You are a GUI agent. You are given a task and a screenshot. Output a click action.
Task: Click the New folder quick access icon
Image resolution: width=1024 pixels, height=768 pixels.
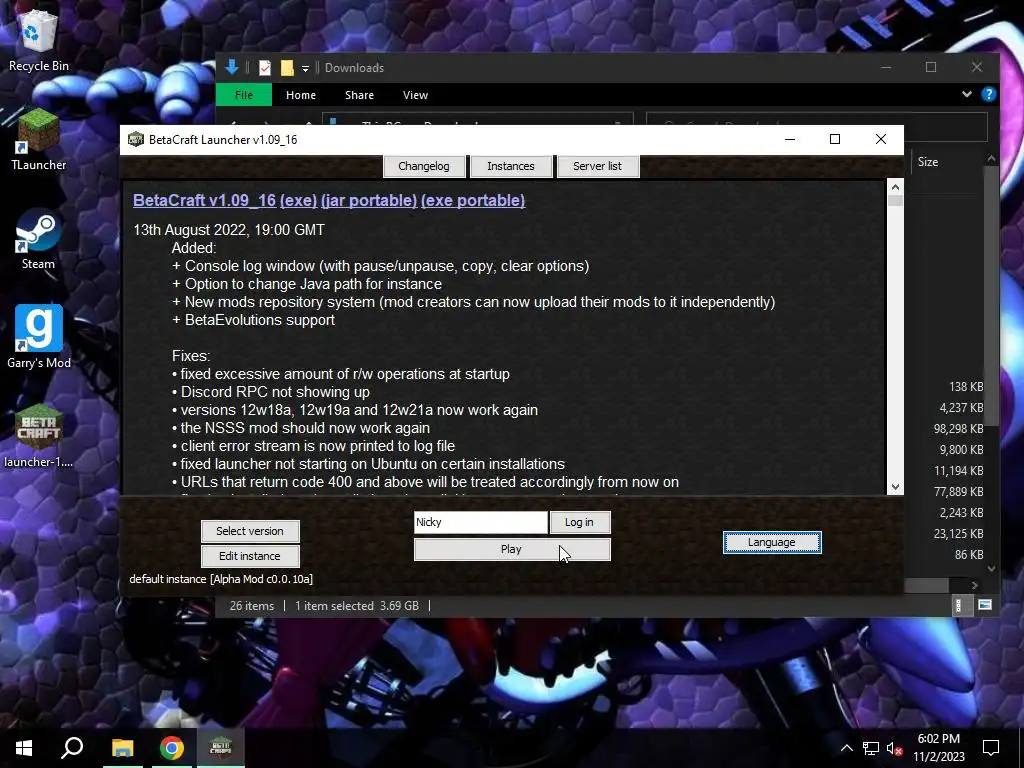[x=287, y=67]
